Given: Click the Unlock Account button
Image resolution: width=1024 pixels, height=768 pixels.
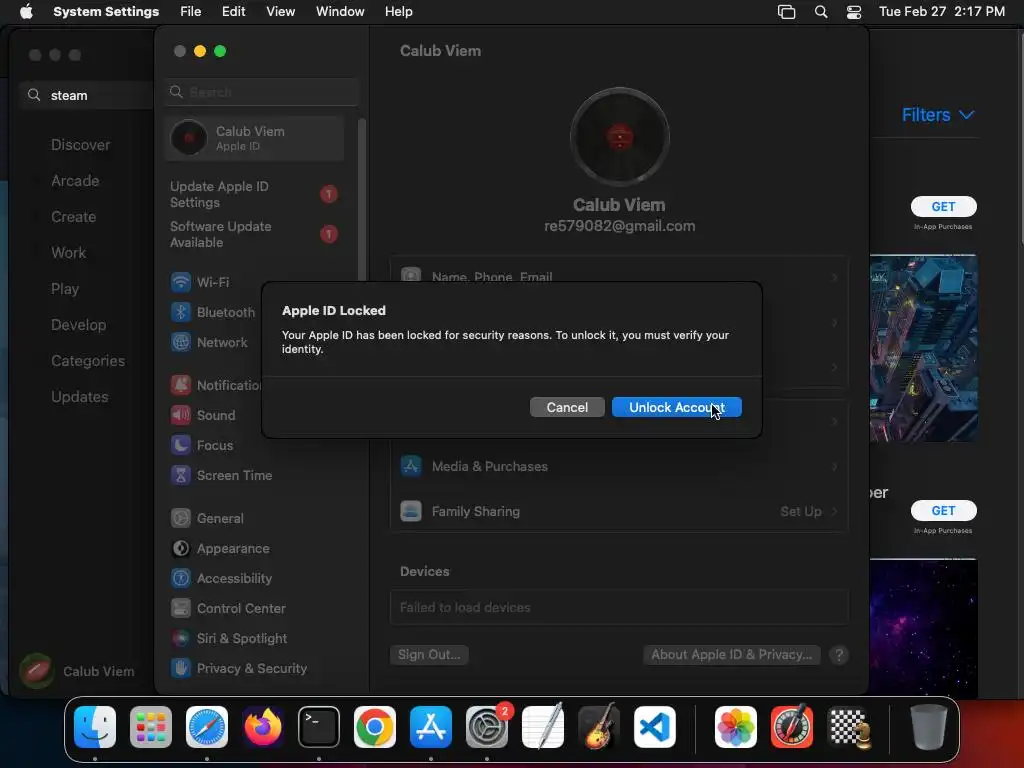Looking at the screenshot, I should point(677,407).
